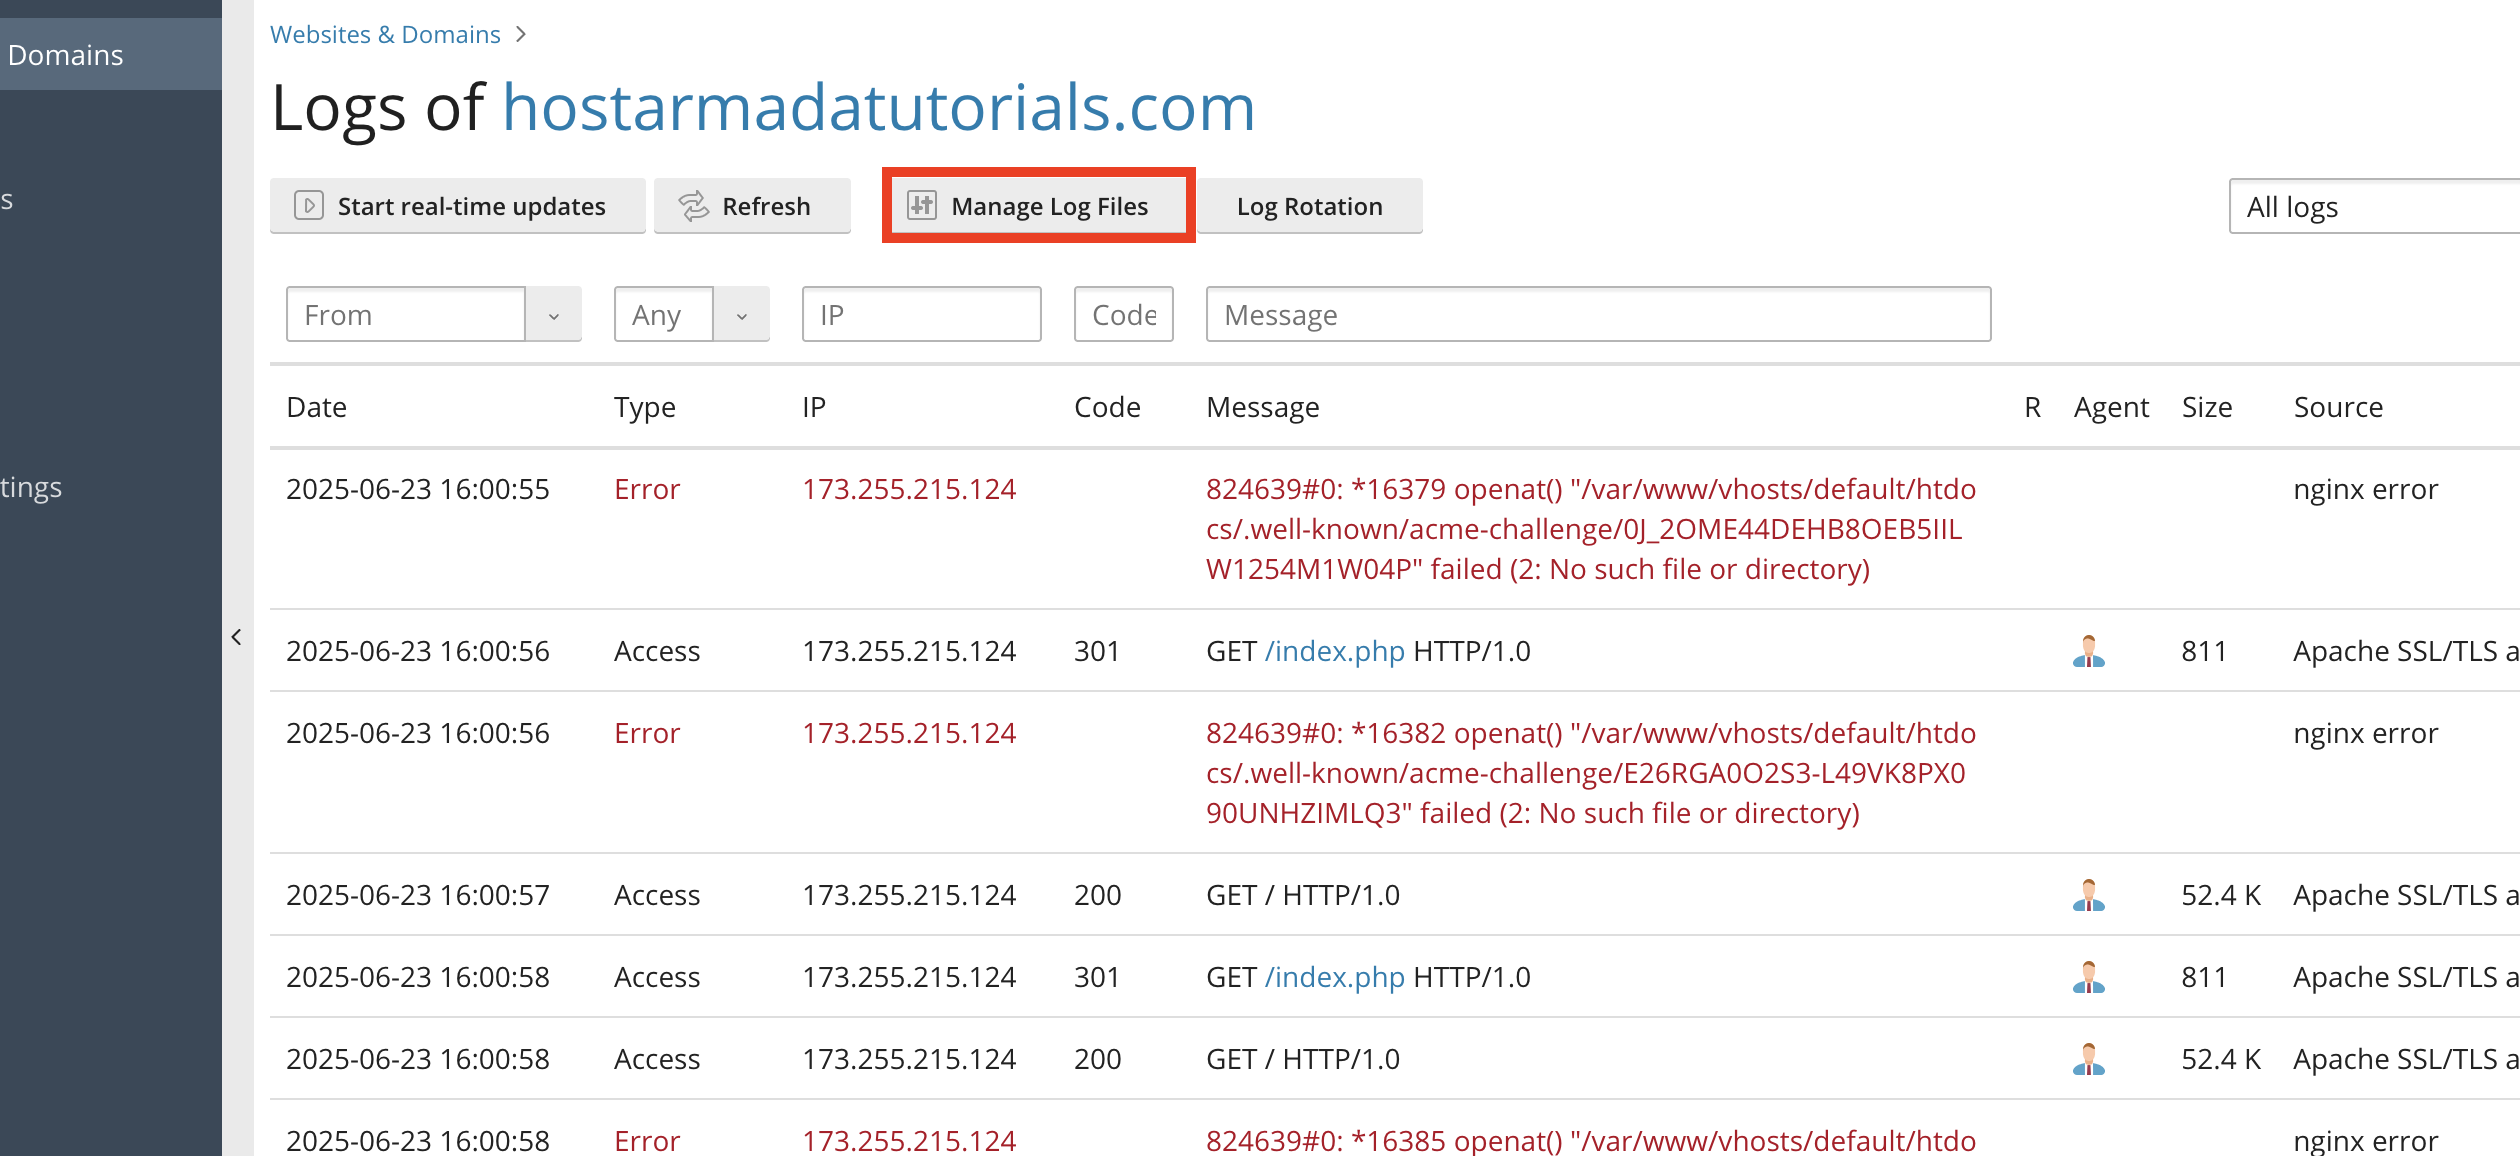Image resolution: width=2520 pixels, height=1156 pixels.
Task: Open hostarmadatutorials.com title link
Action: tap(878, 107)
